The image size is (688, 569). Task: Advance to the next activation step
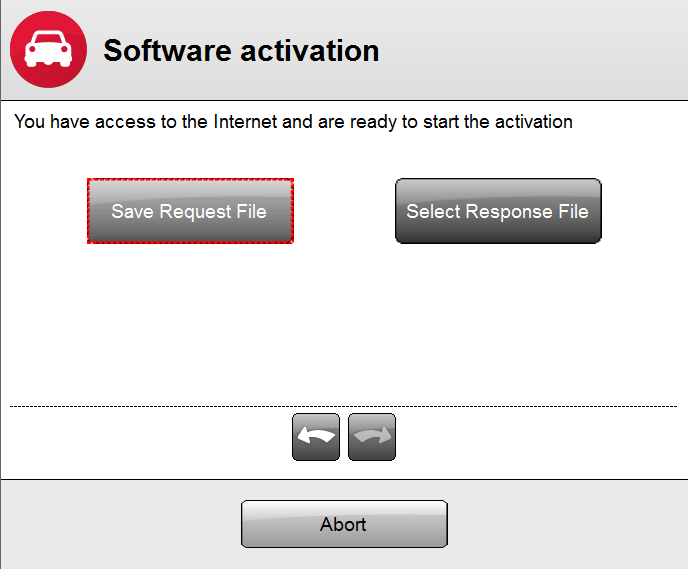click(x=372, y=437)
